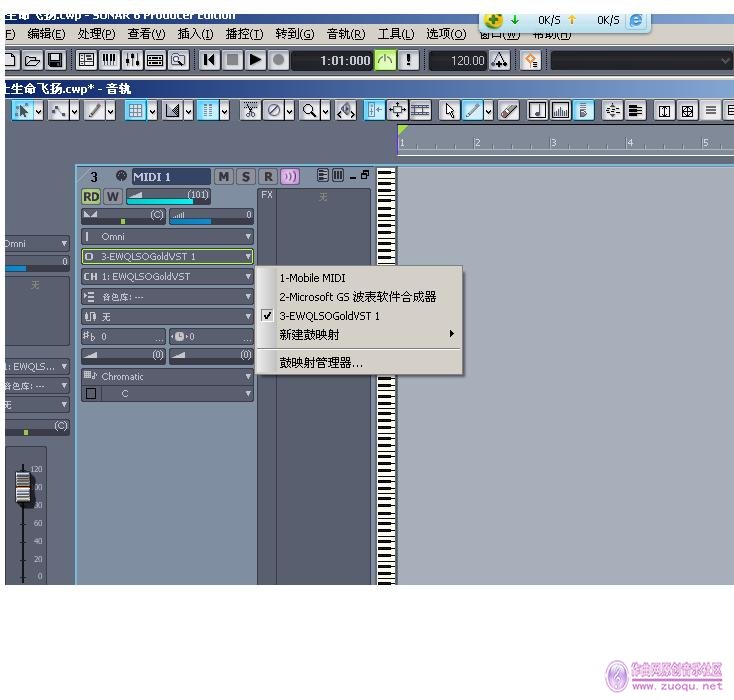This screenshot has height=700, width=734.
Task: Click the Play transport button
Action: point(255,60)
